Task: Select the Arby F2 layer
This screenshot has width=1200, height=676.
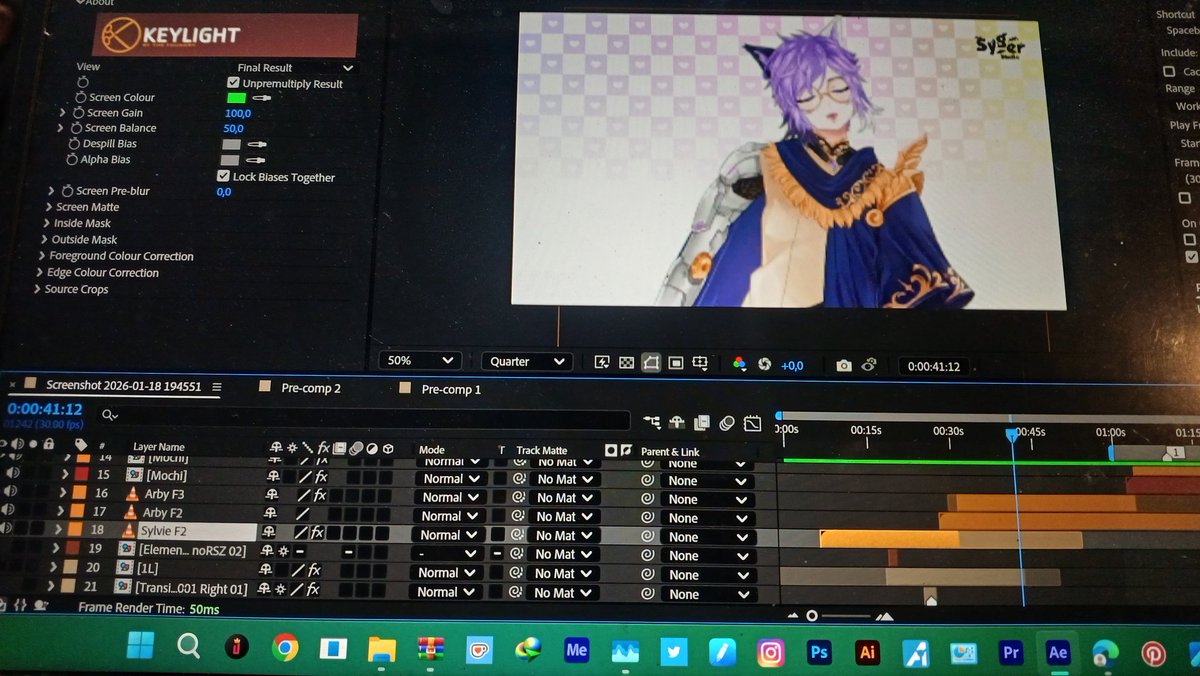Action: tap(164, 512)
